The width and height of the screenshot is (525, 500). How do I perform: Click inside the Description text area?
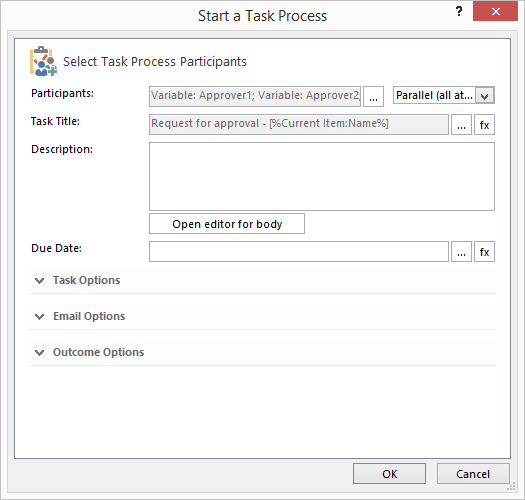point(322,176)
